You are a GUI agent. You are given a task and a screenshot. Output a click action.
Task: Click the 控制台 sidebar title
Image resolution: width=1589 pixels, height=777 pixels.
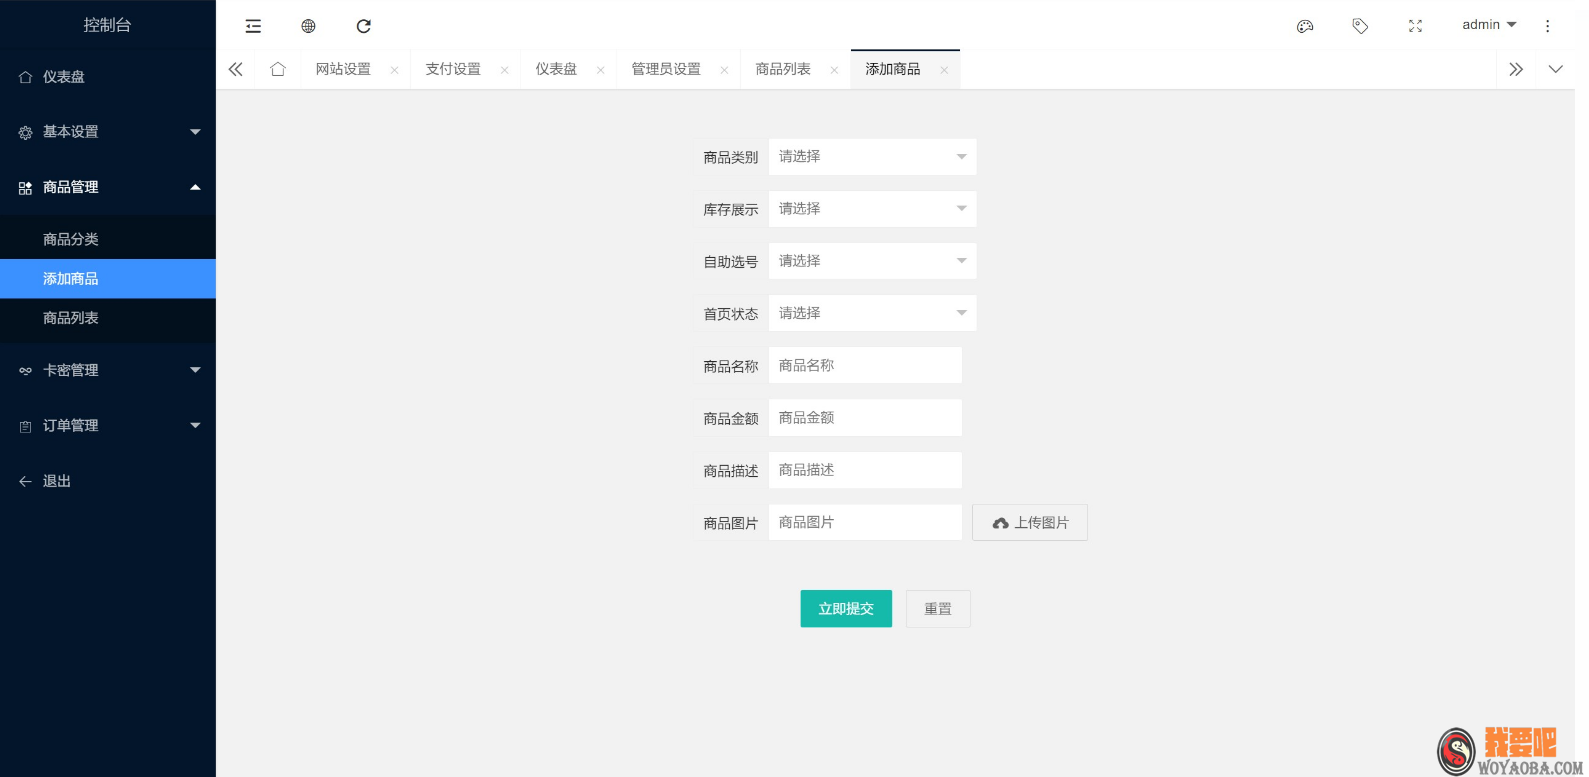tap(107, 25)
